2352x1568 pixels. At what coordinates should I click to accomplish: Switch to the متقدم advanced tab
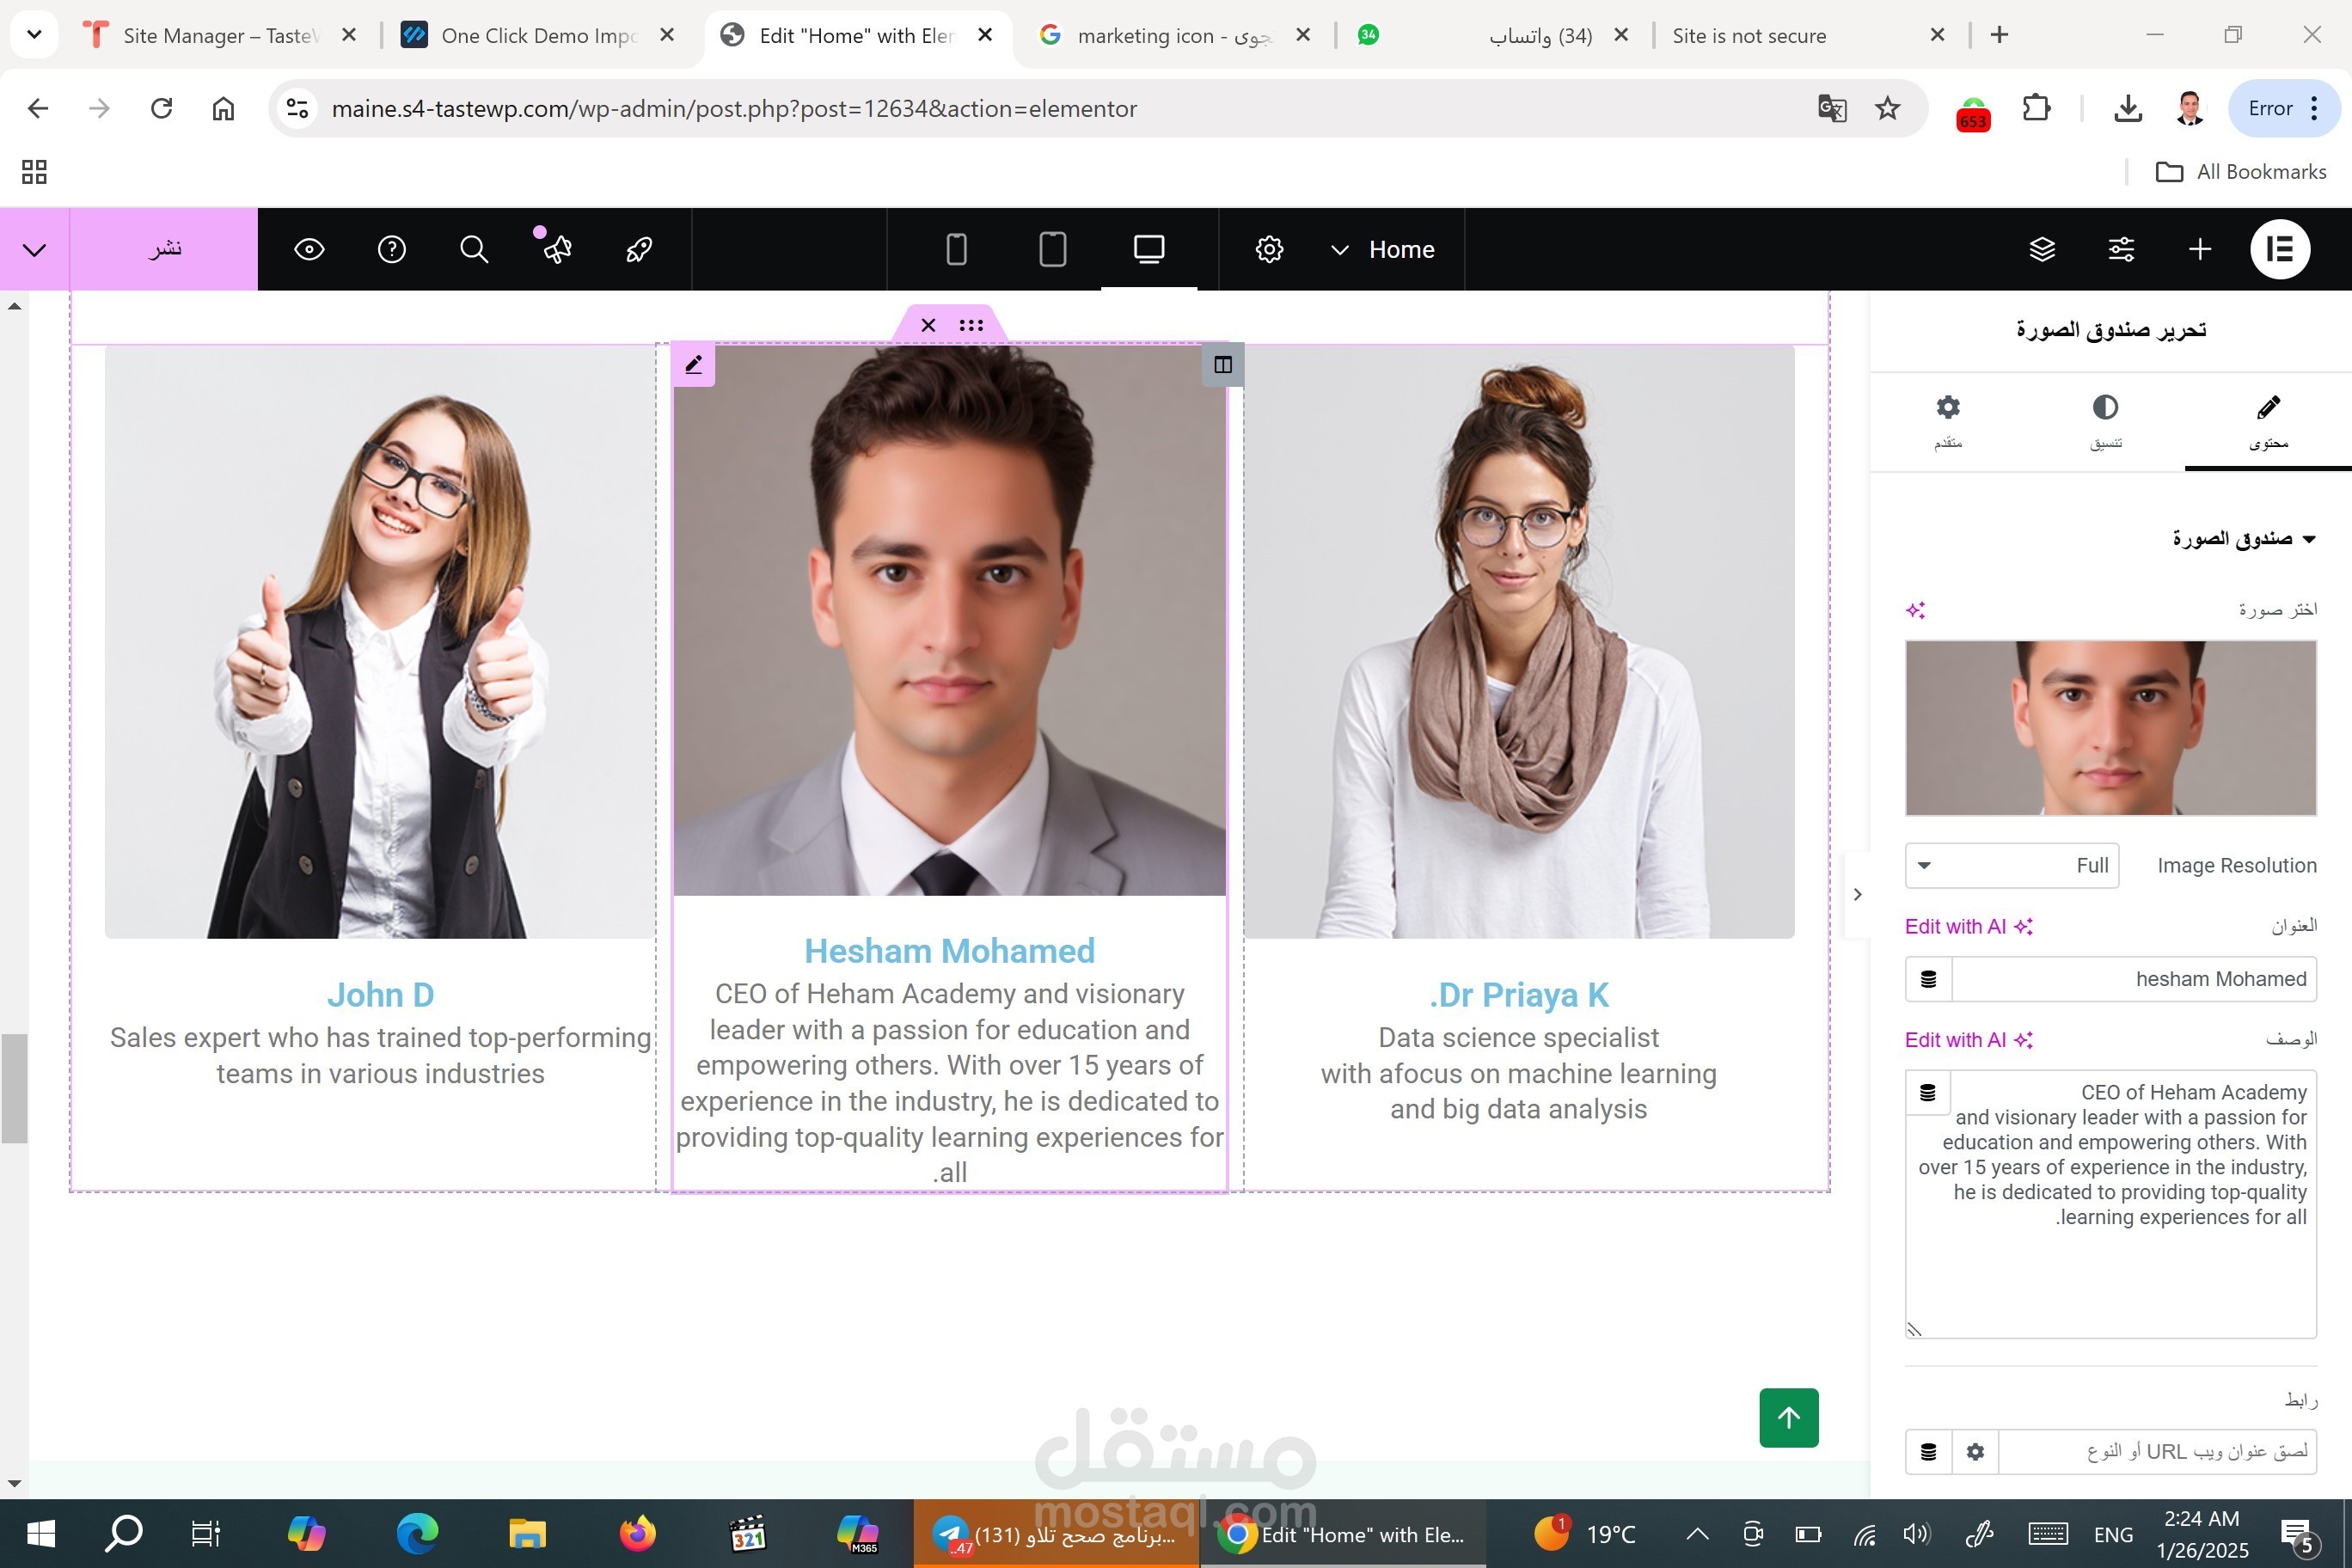[1947, 420]
